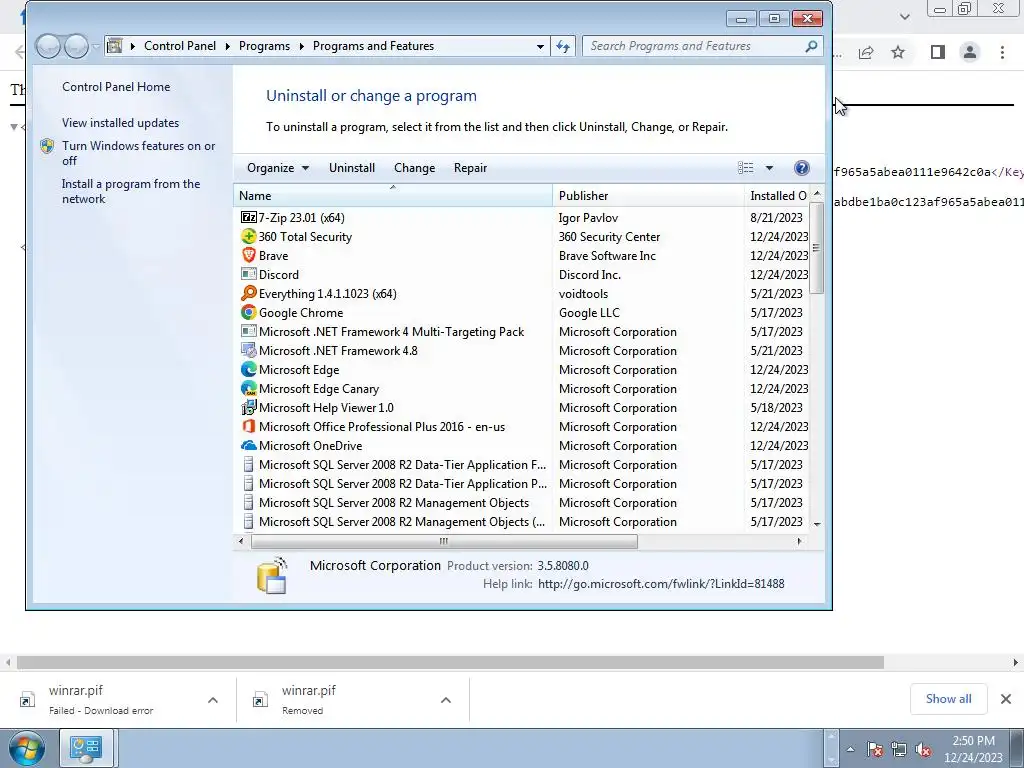Expand the Programs breadcrumb arrow
1024x768 pixels.
point(302,46)
